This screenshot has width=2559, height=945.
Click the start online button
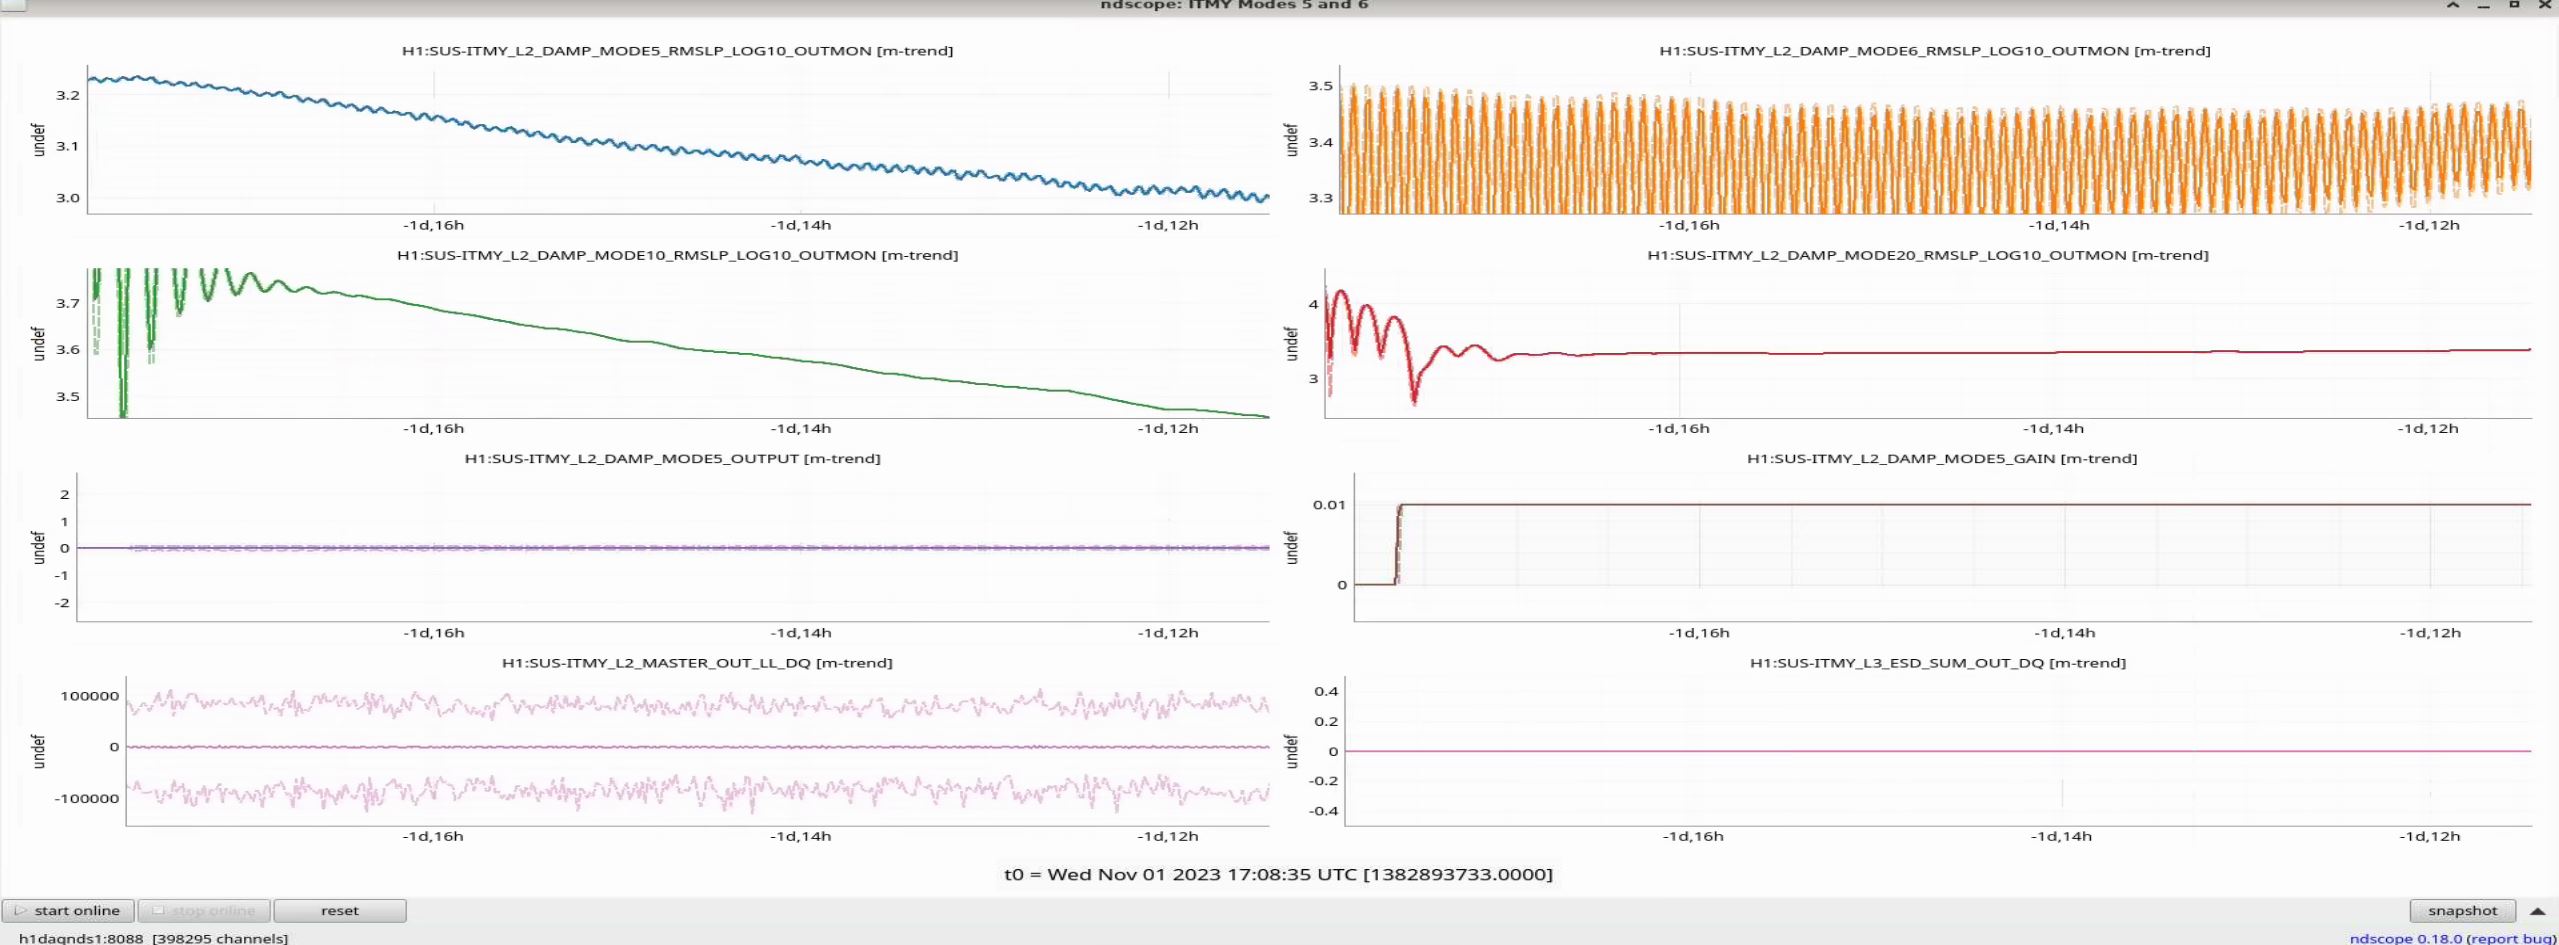click(x=68, y=910)
